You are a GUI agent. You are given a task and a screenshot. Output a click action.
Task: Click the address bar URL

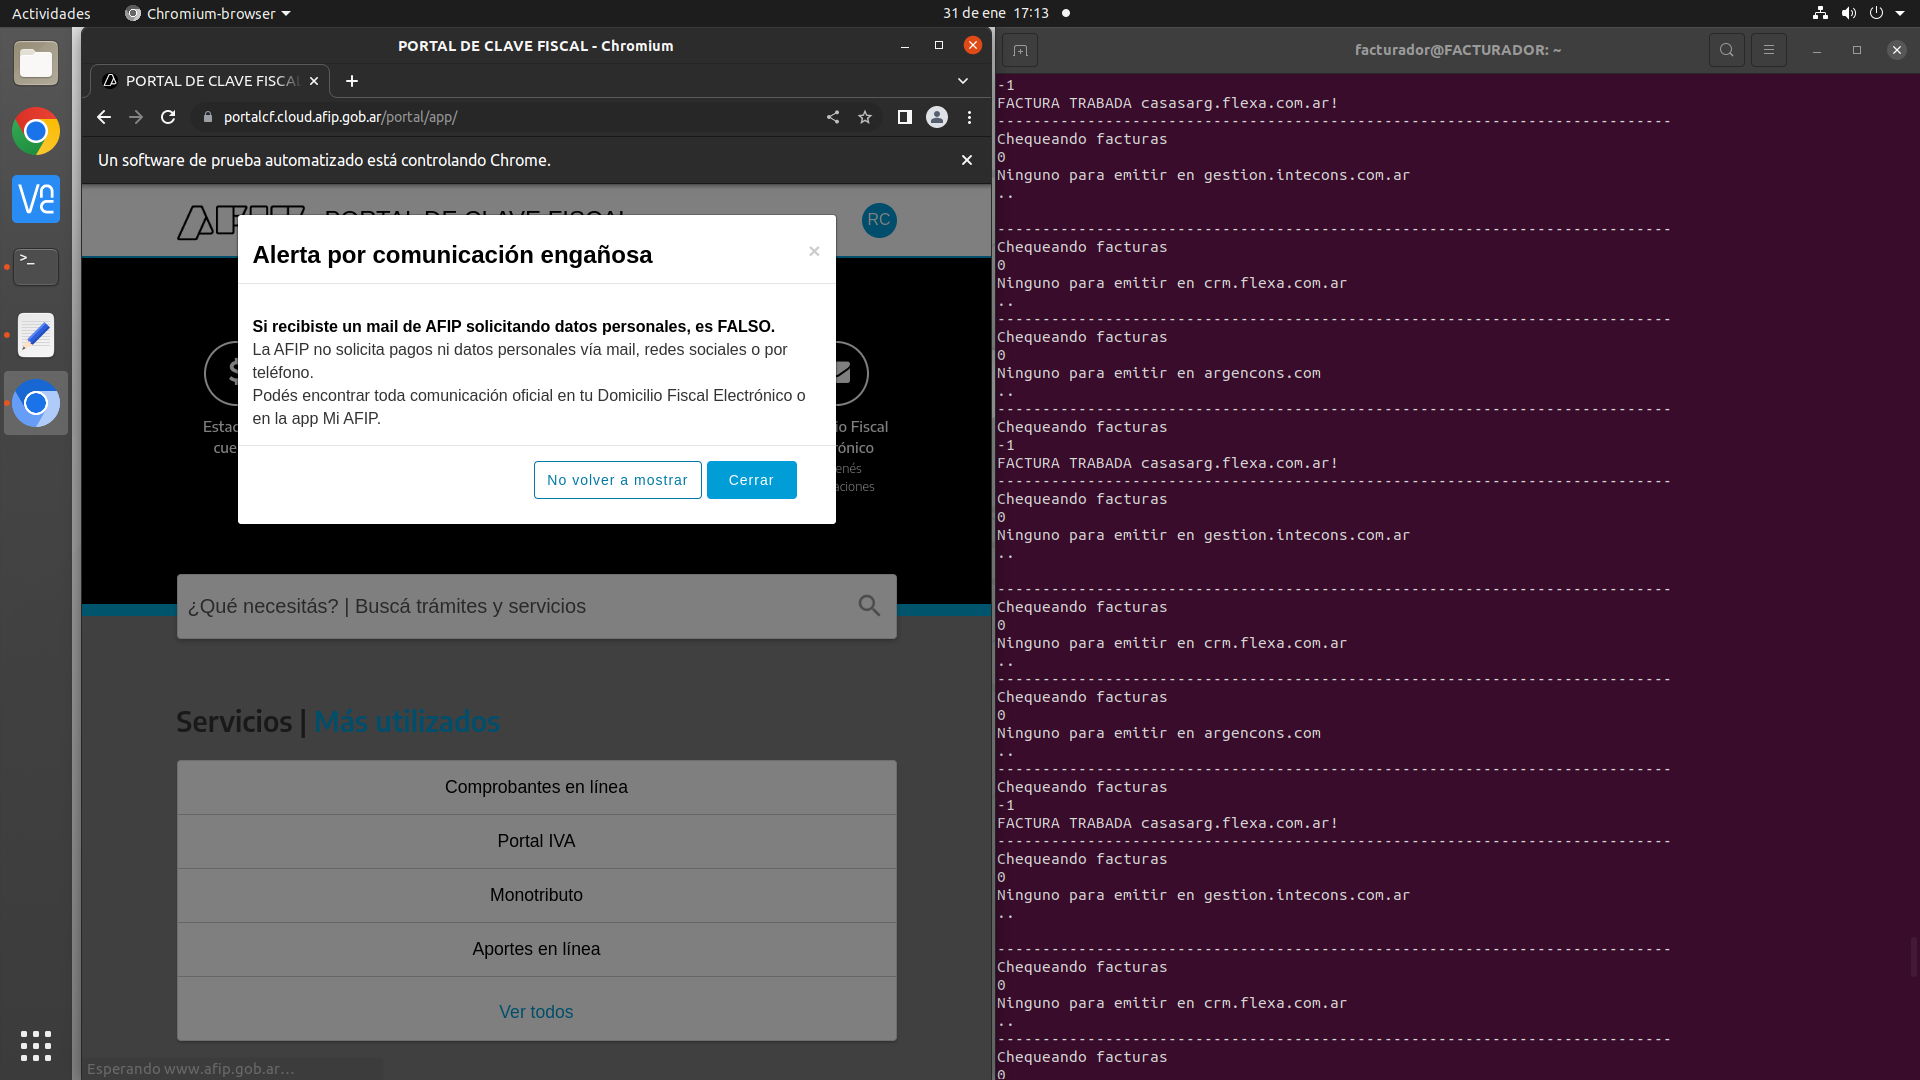341,117
